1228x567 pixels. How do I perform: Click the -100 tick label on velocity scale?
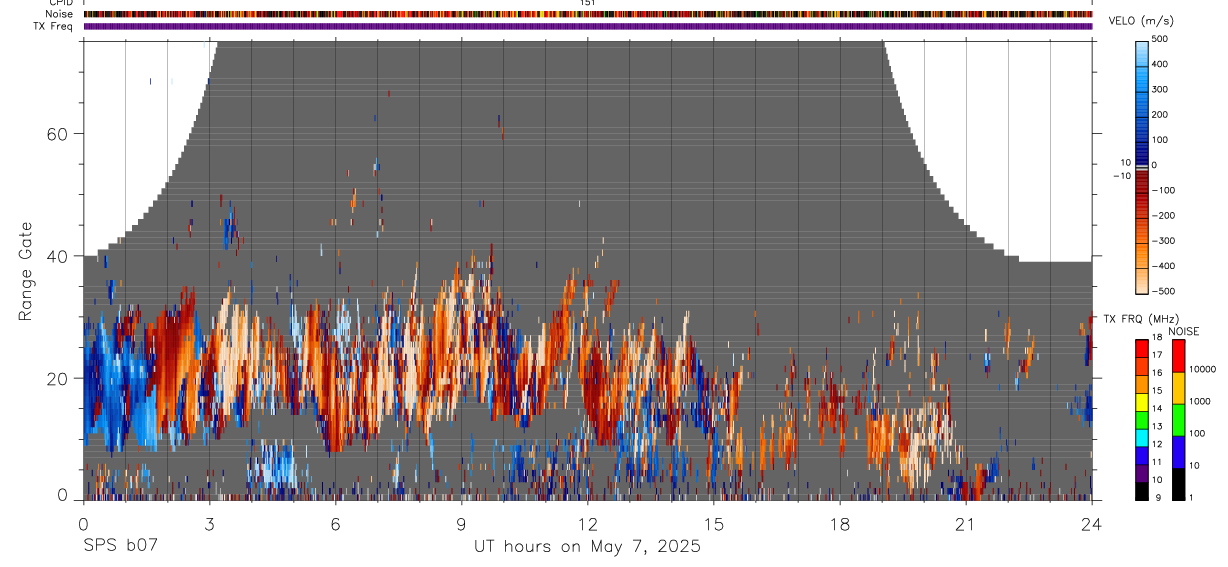pos(1163,190)
